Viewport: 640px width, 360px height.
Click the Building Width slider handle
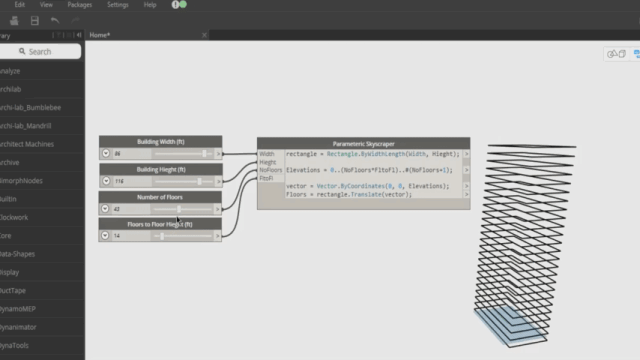(x=204, y=153)
